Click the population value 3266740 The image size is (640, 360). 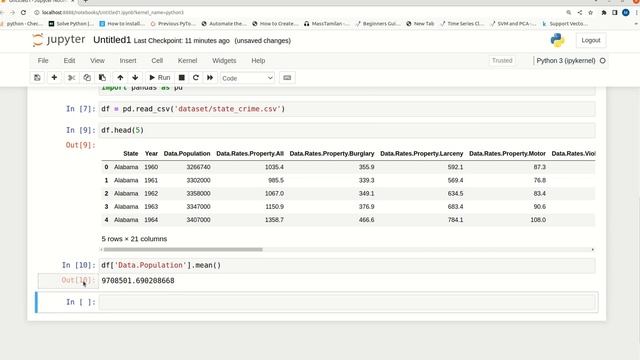coord(198,167)
